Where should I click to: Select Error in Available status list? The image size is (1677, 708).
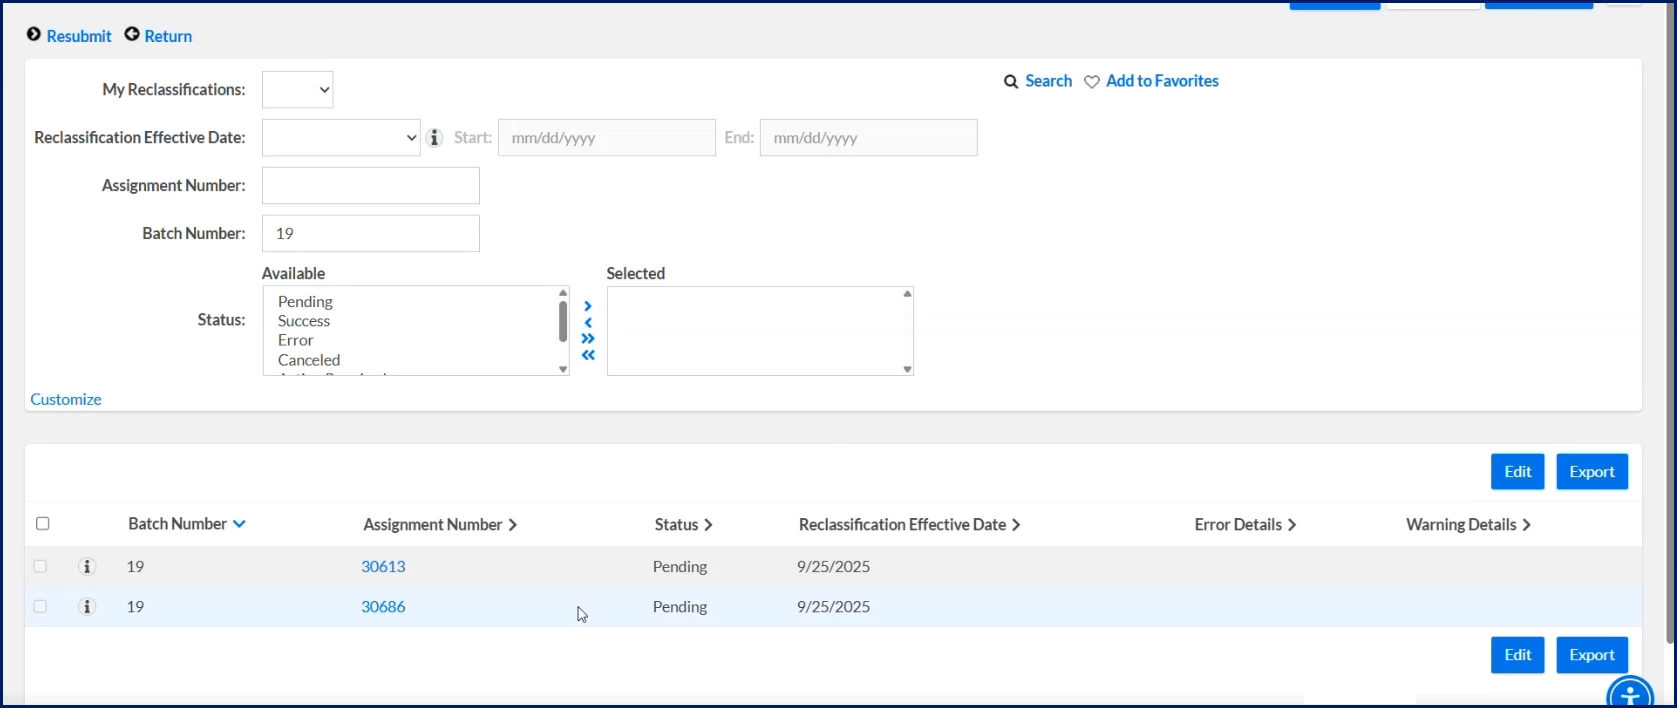coord(296,340)
